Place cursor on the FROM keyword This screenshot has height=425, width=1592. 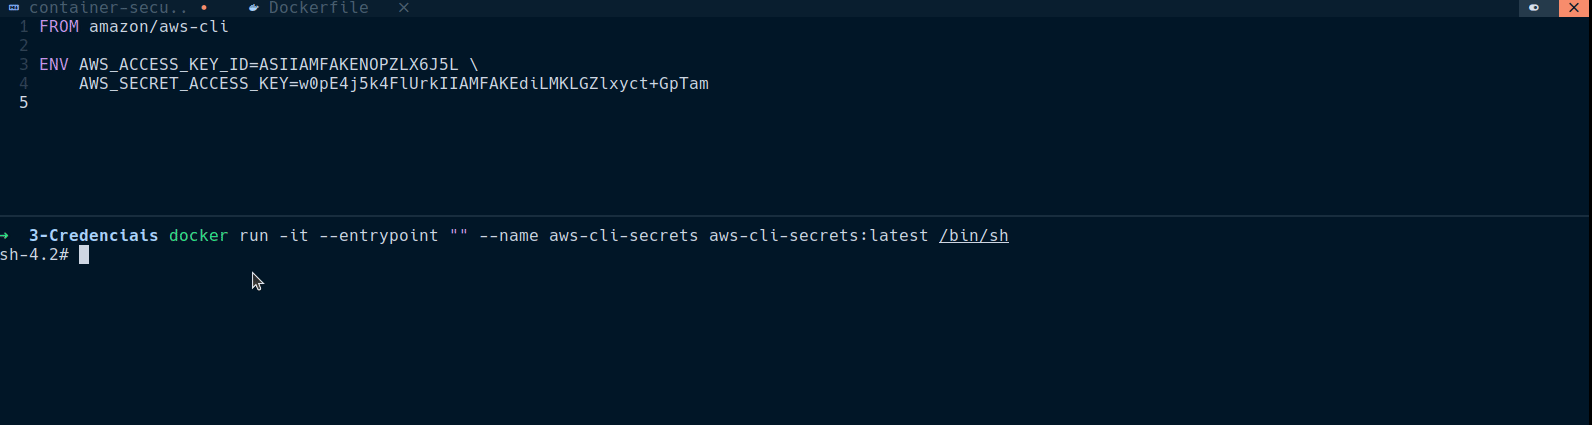pos(59,27)
